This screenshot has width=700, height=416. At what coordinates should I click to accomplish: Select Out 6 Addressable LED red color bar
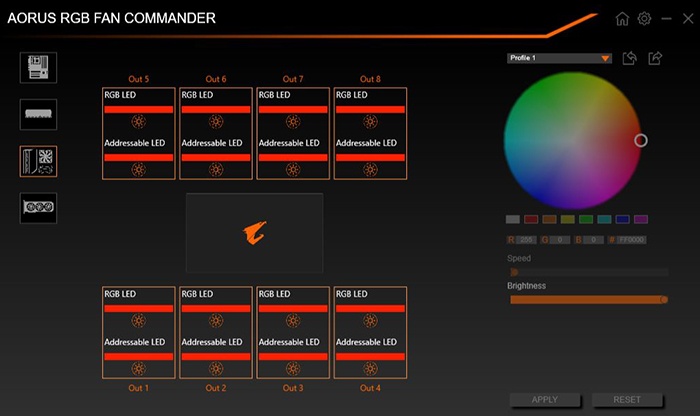pyautogui.click(x=216, y=158)
